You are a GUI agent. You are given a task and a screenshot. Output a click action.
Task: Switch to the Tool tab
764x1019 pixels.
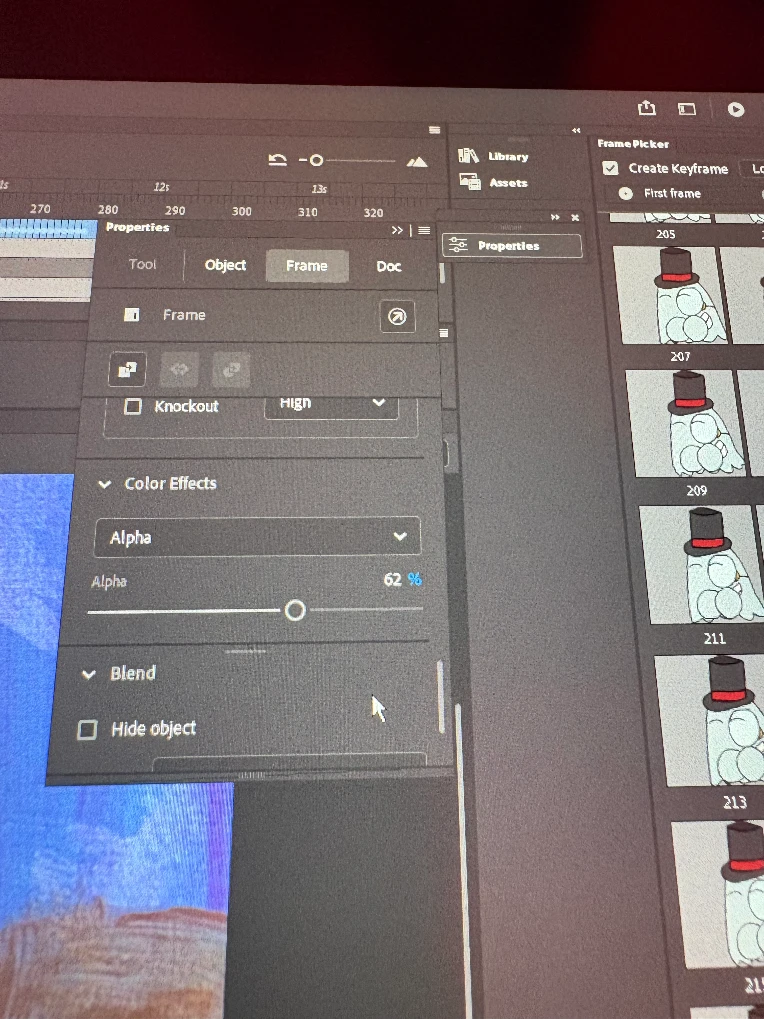click(142, 264)
